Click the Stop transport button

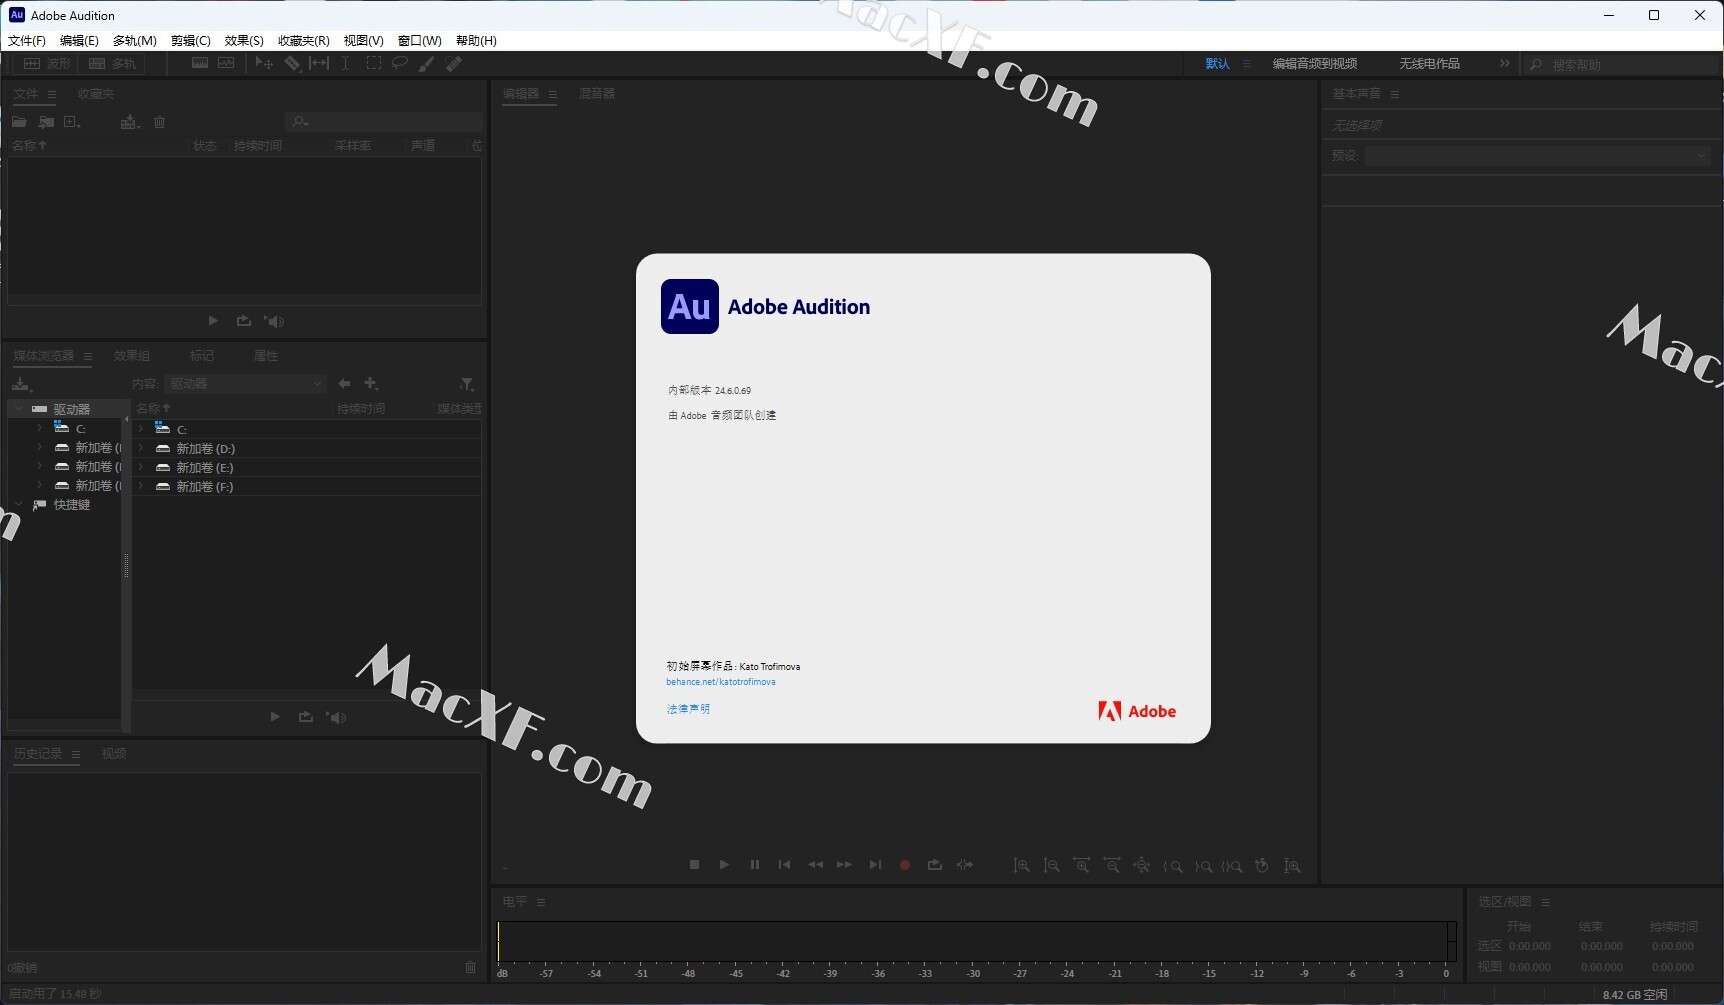[x=694, y=865]
